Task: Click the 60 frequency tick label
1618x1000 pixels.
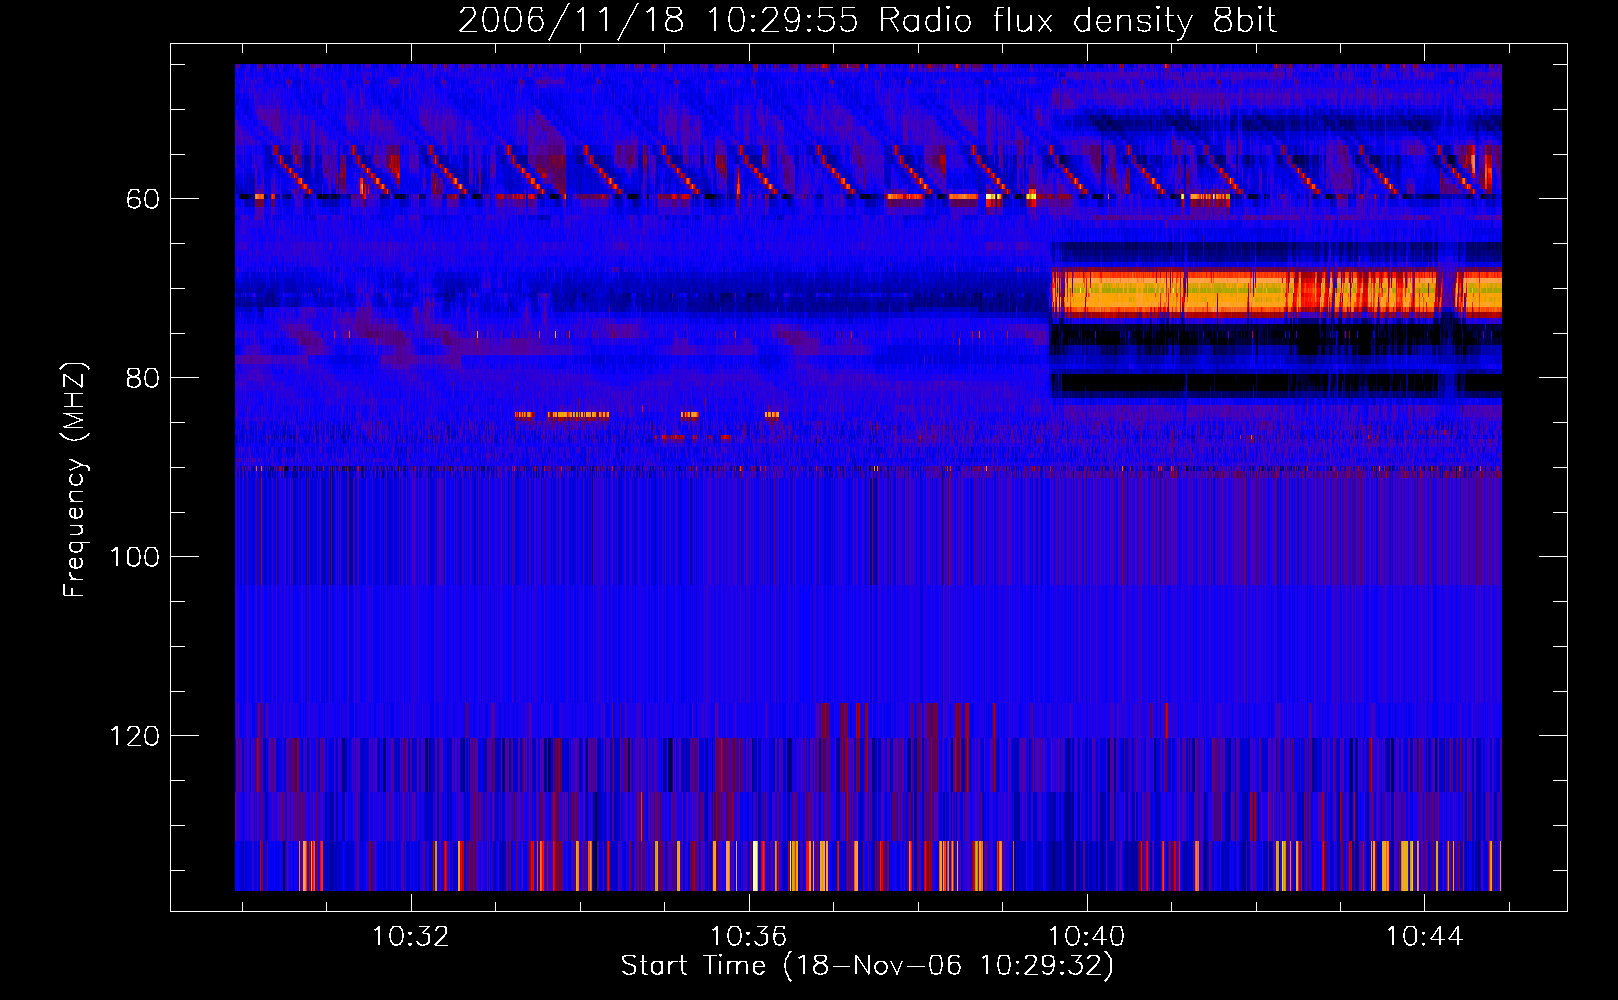Action: [x=143, y=199]
